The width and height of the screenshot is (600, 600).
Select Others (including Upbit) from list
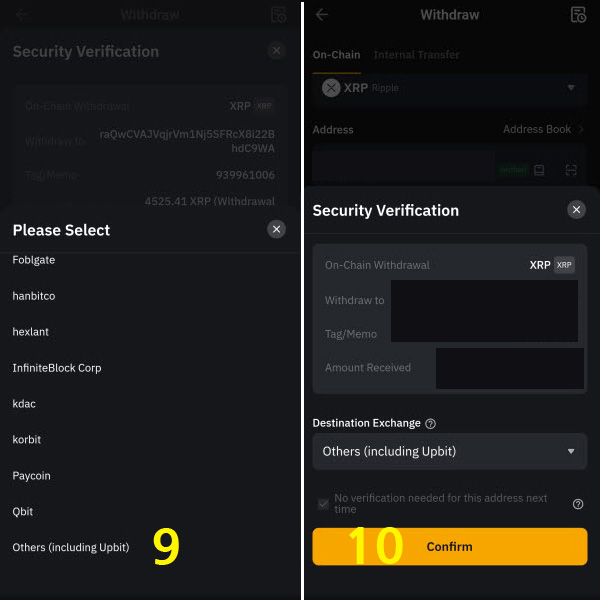(71, 548)
